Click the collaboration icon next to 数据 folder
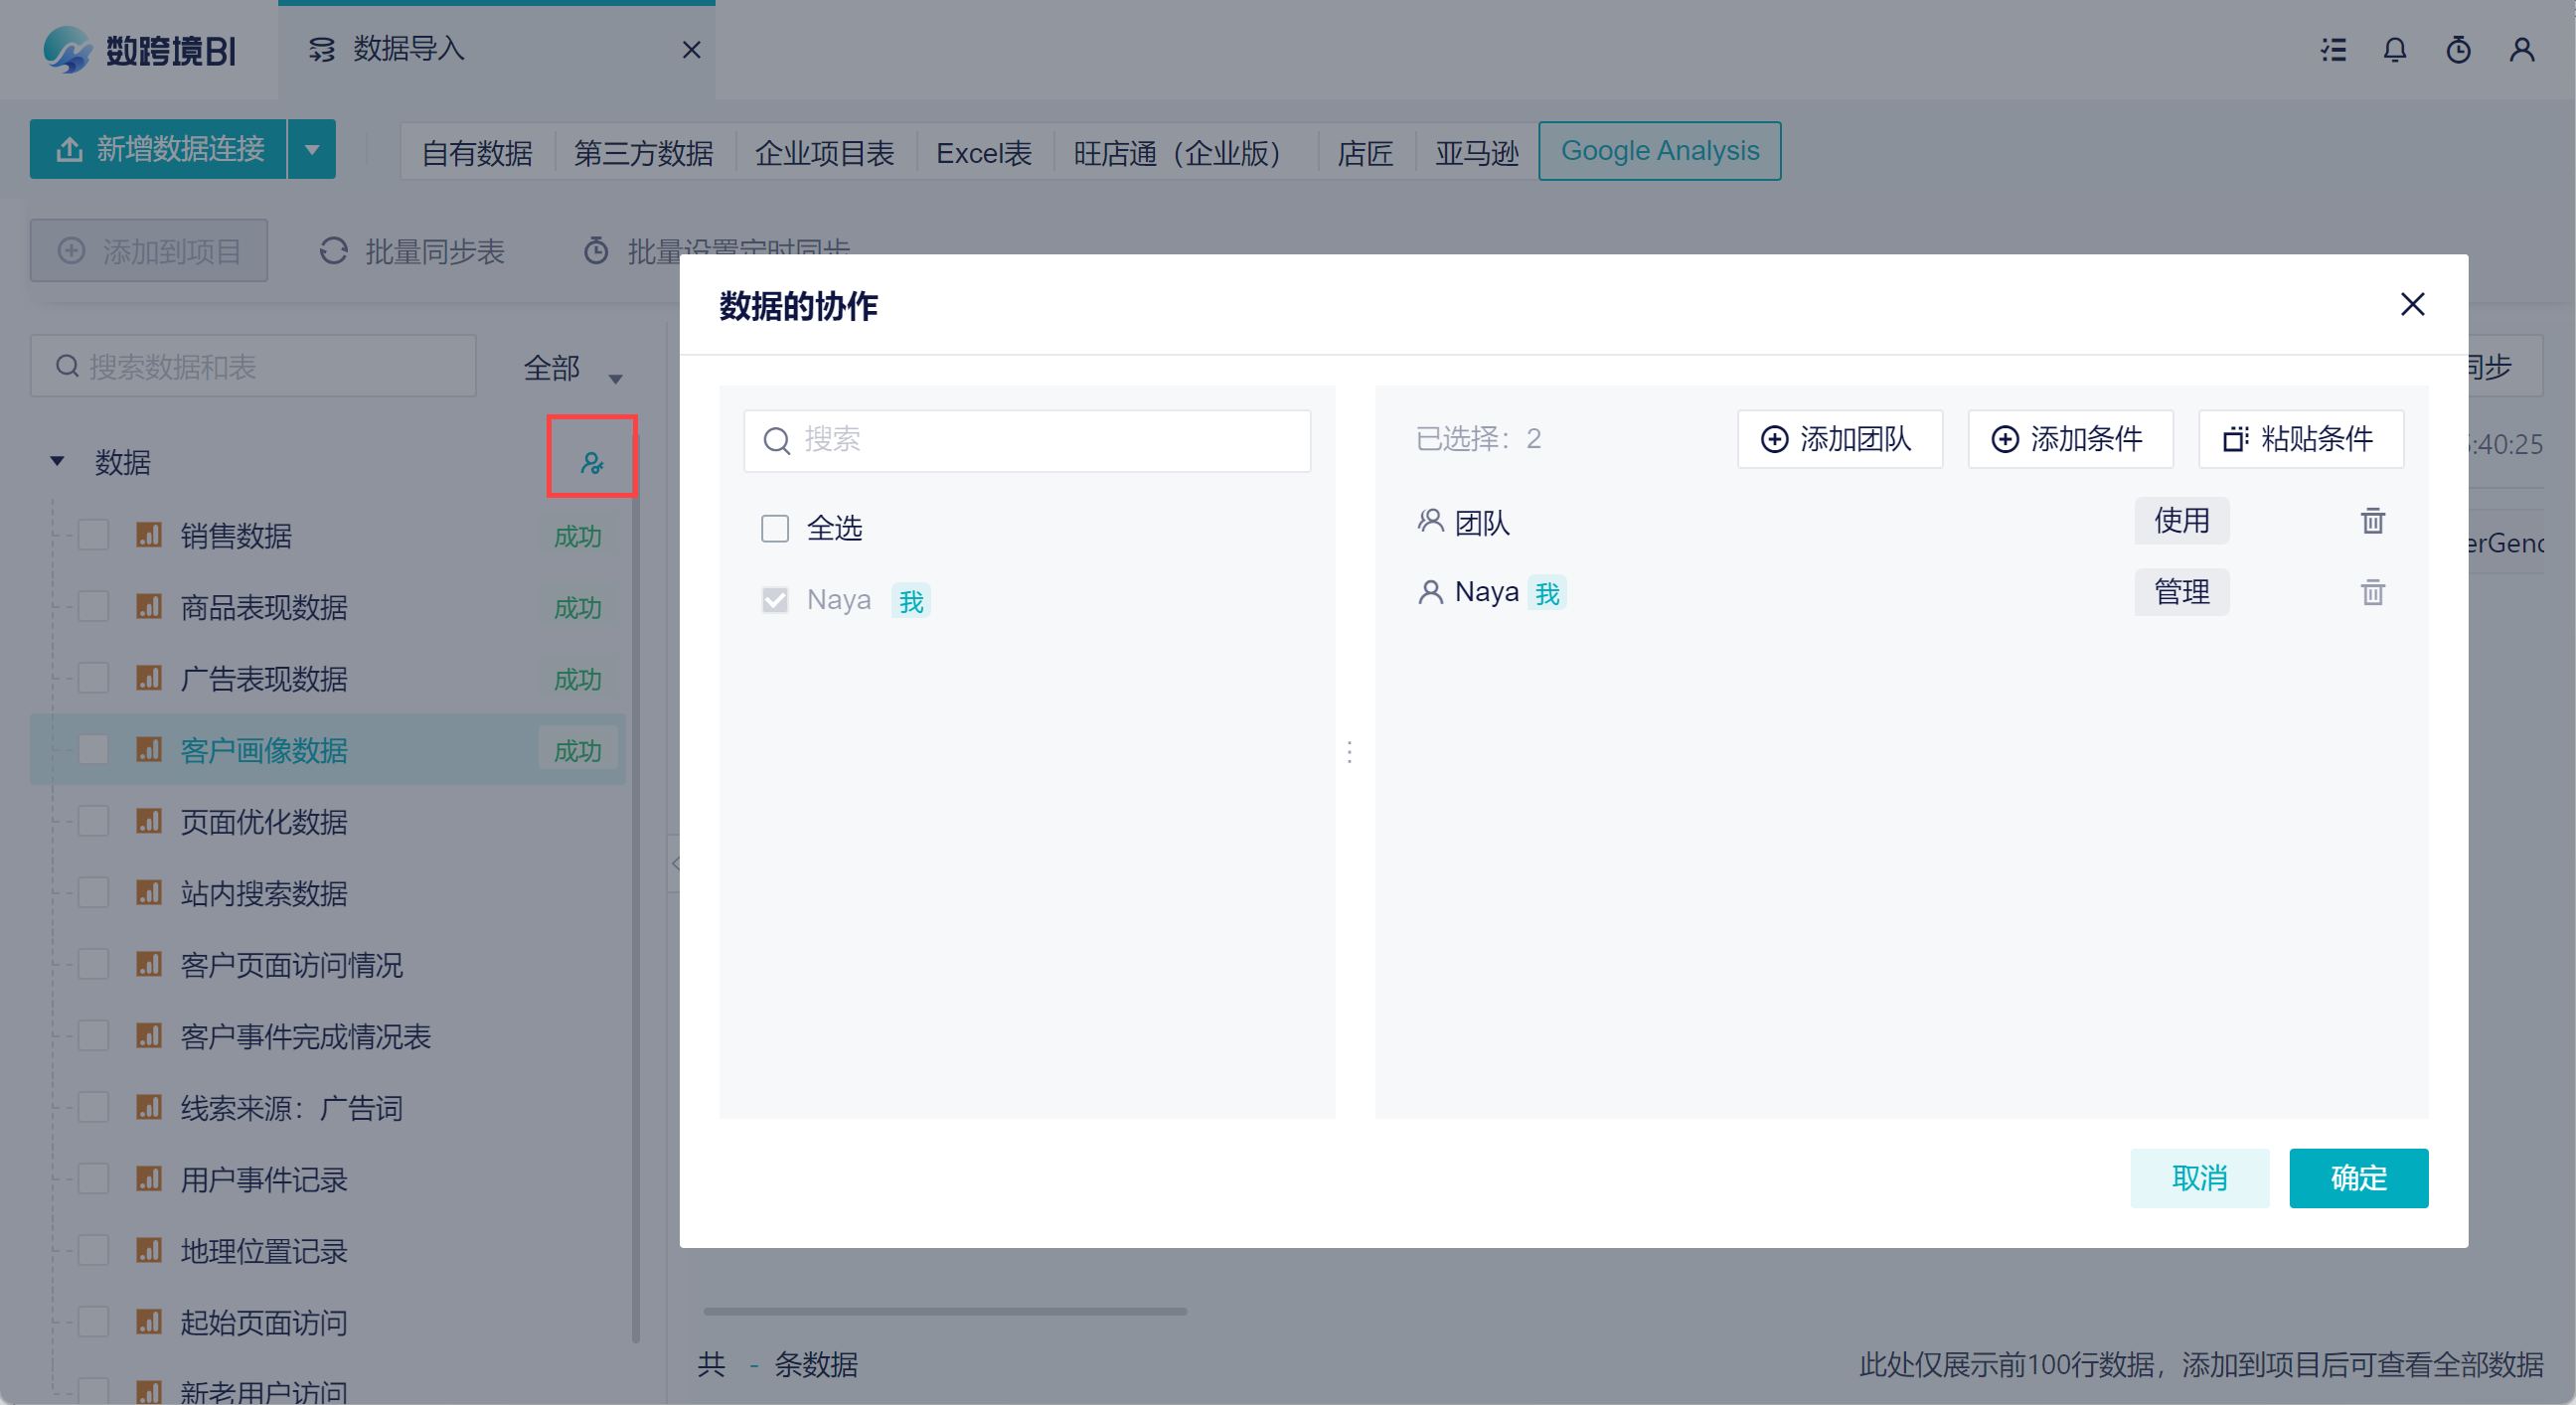This screenshot has height=1405, width=2576. pos(591,462)
